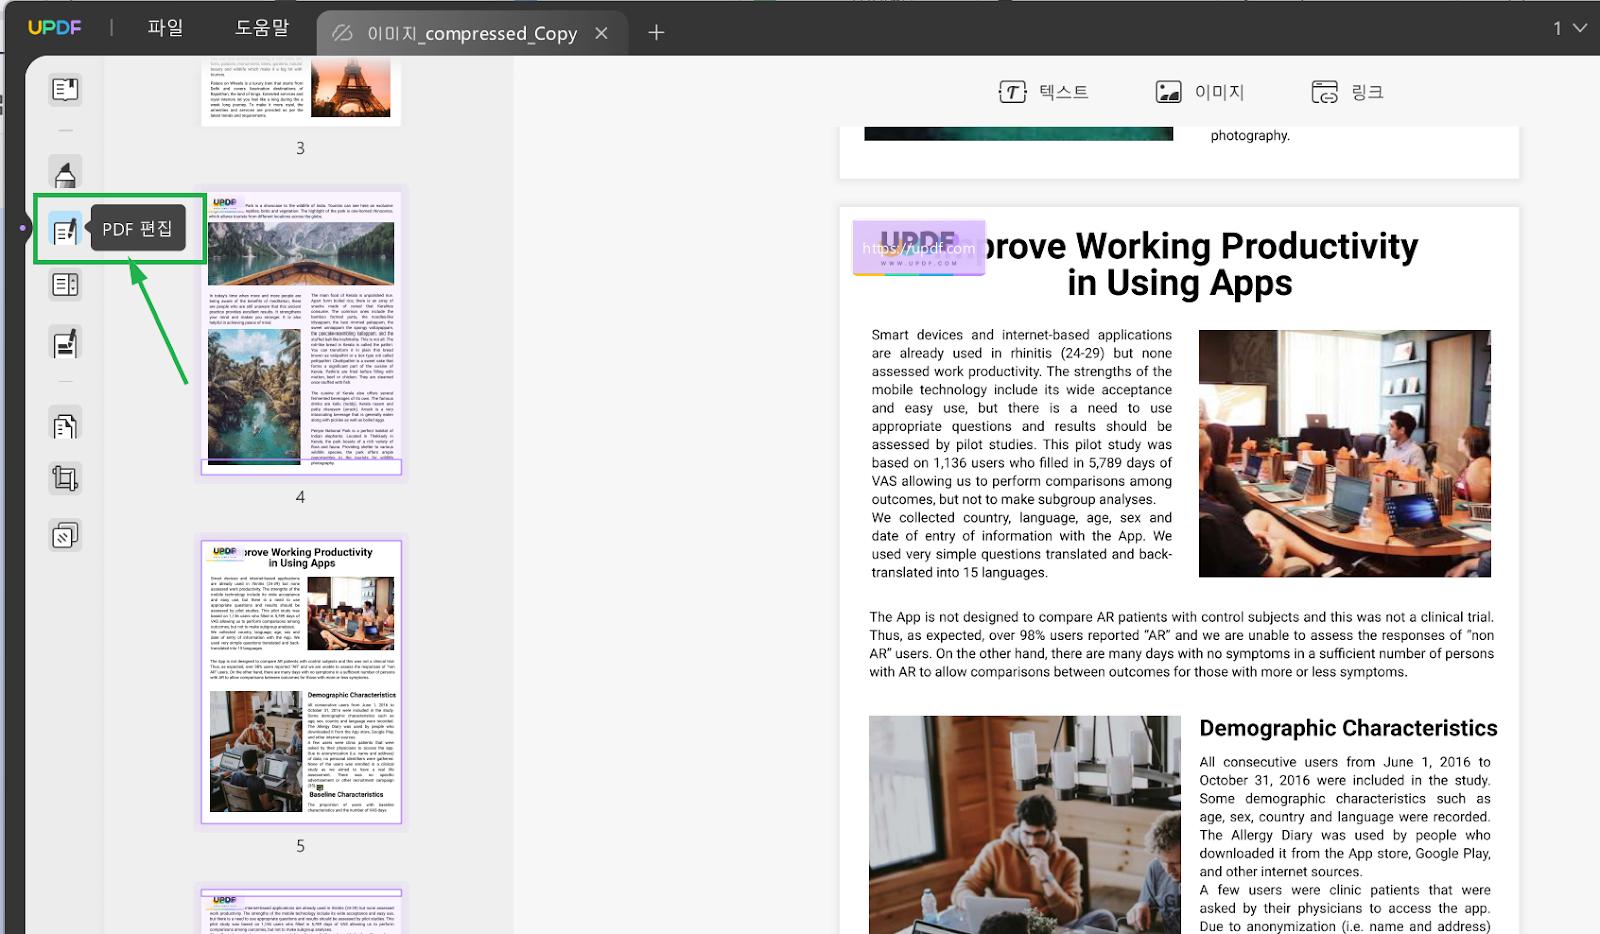Expand the window count dropdown at top right

tap(1570, 28)
